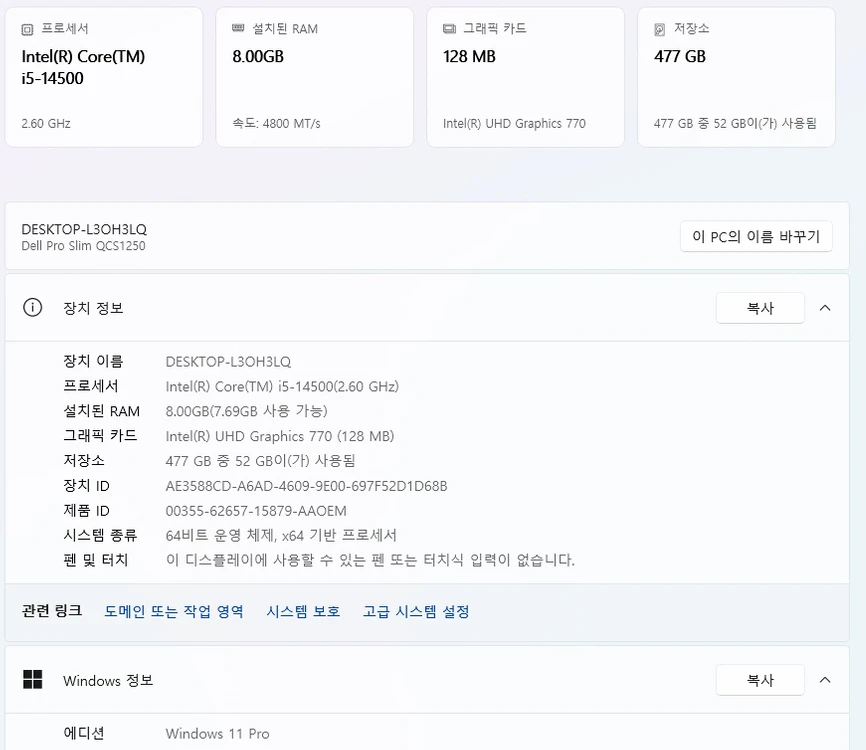Click Intel(R) UHD Graphics 770 text in graphics card tile
Image resolution: width=866 pixels, height=750 pixels.
pos(514,124)
